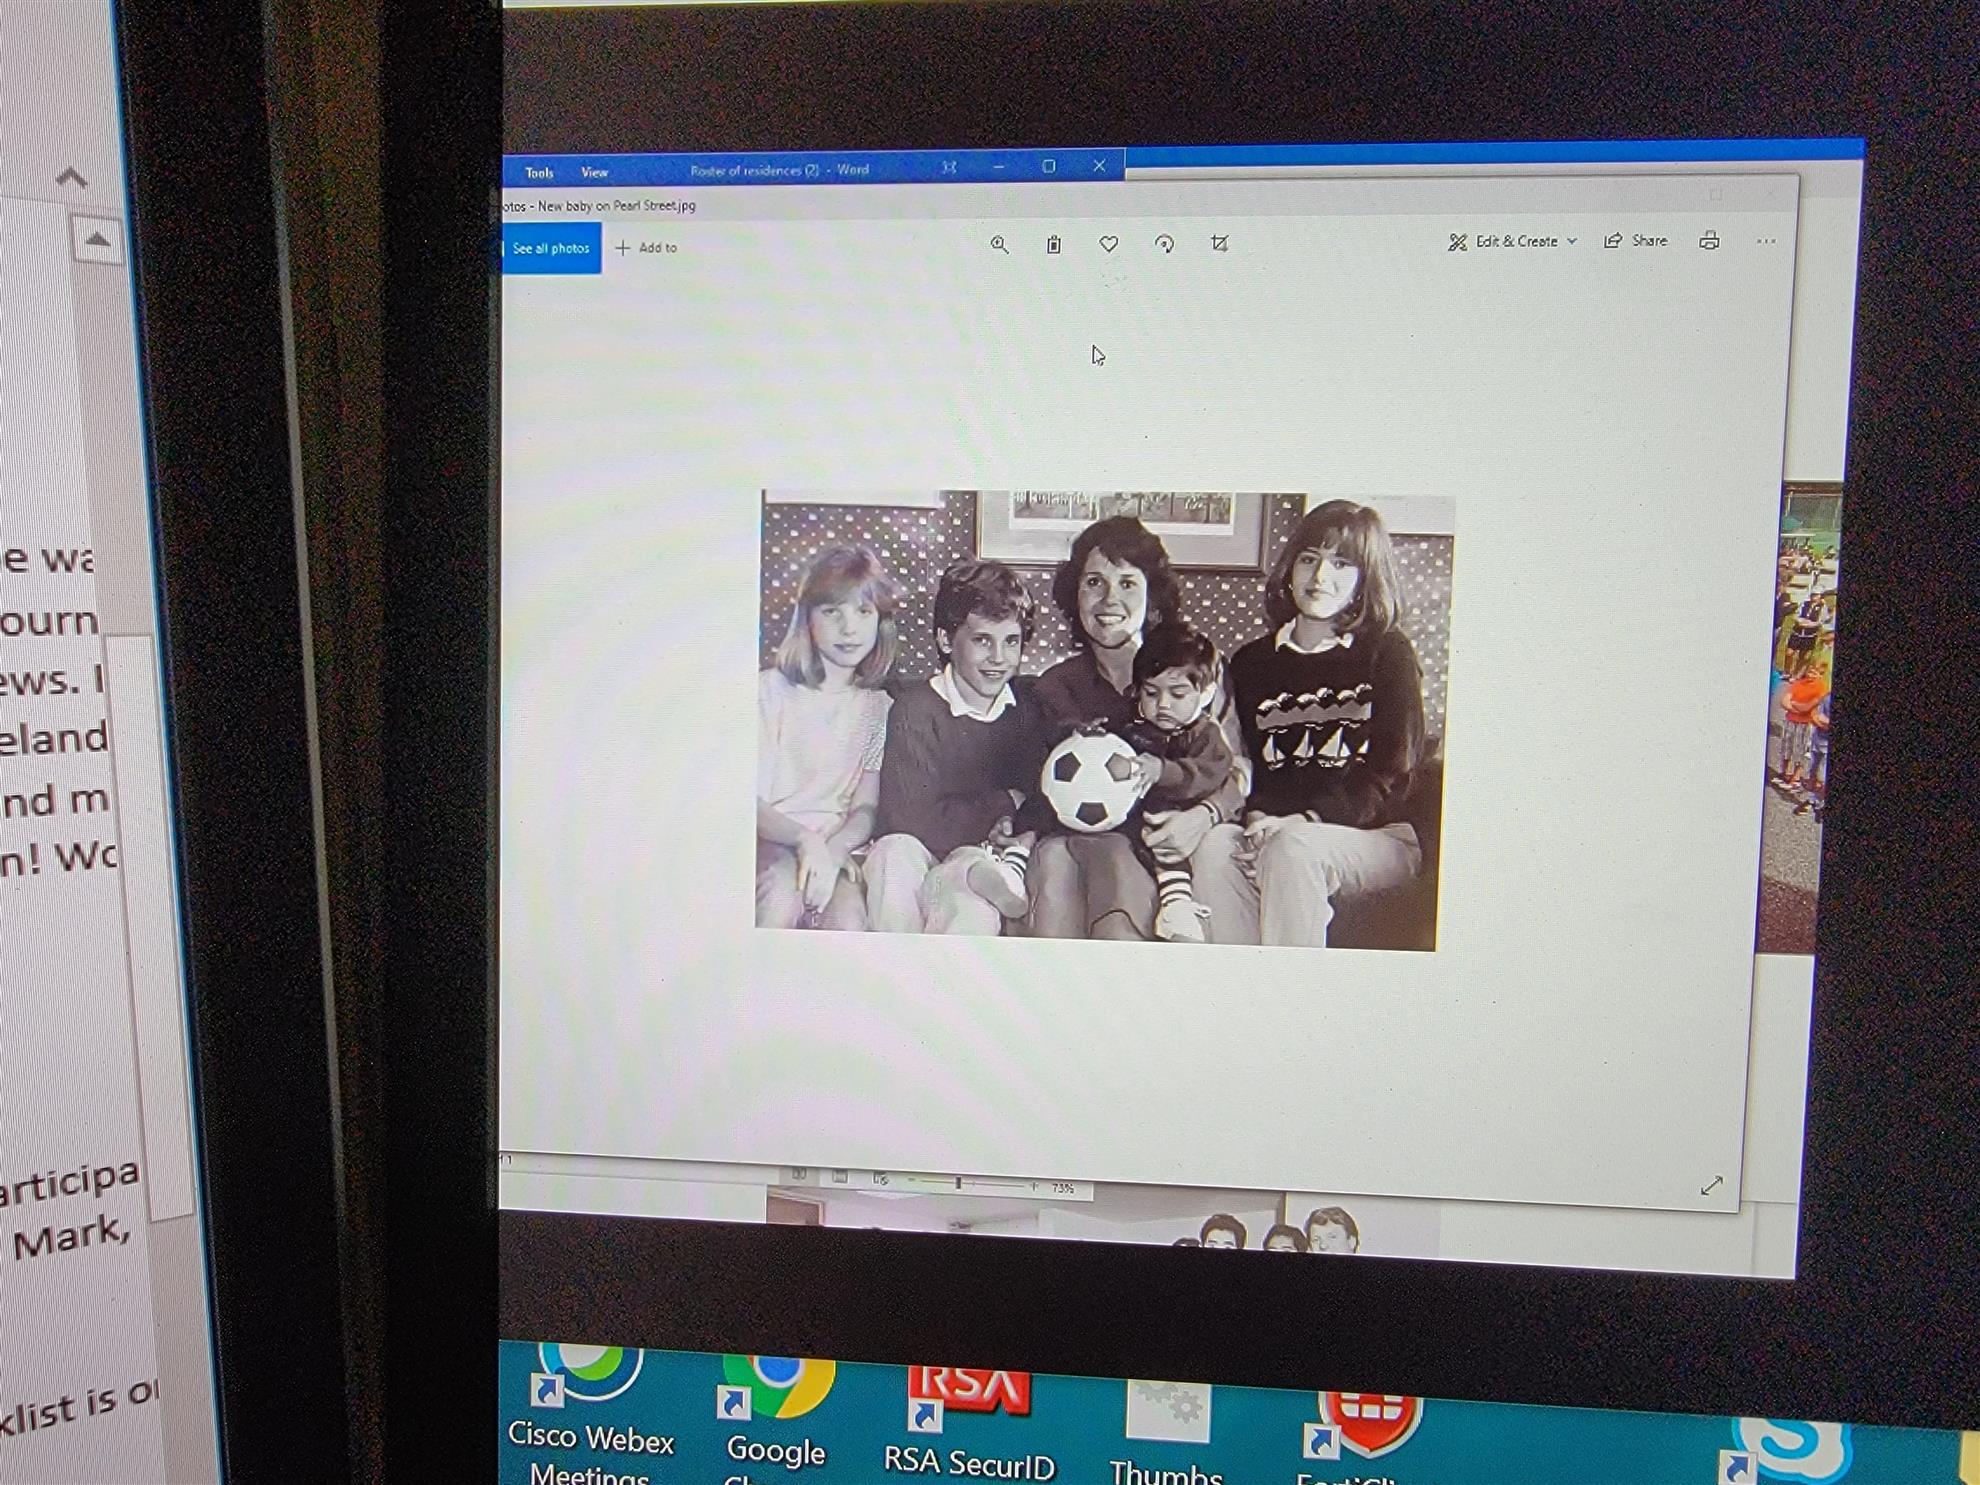
Task: Click the New baby family photo
Action: [1100, 720]
